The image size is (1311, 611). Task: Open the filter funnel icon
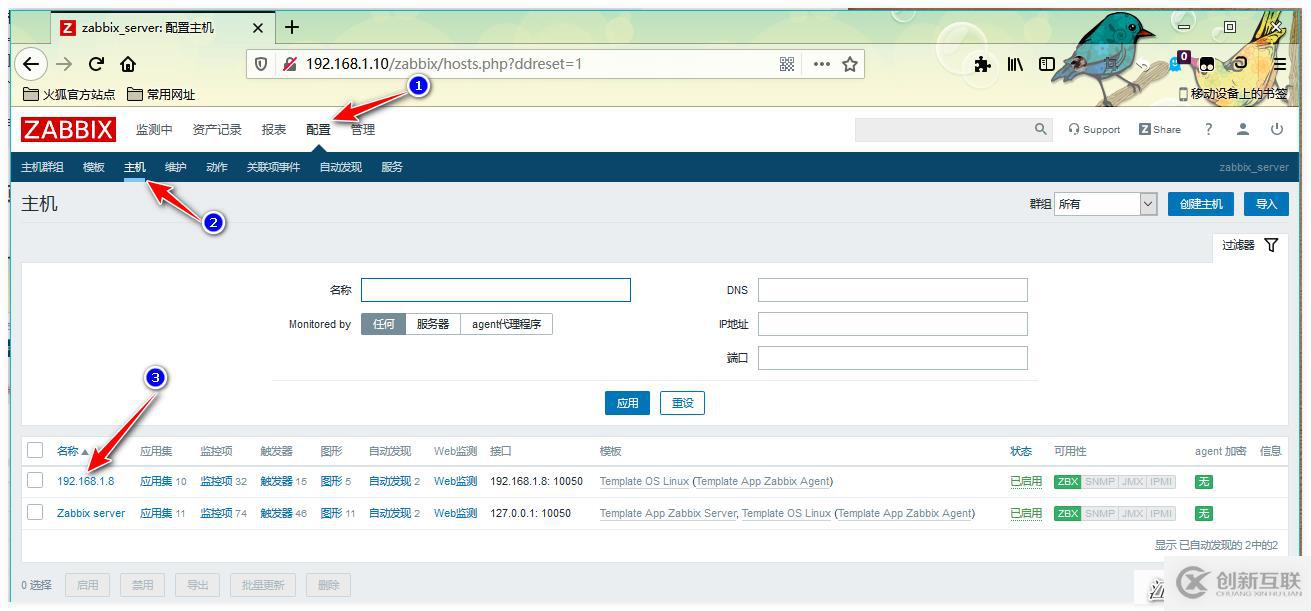pyautogui.click(x=1271, y=244)
